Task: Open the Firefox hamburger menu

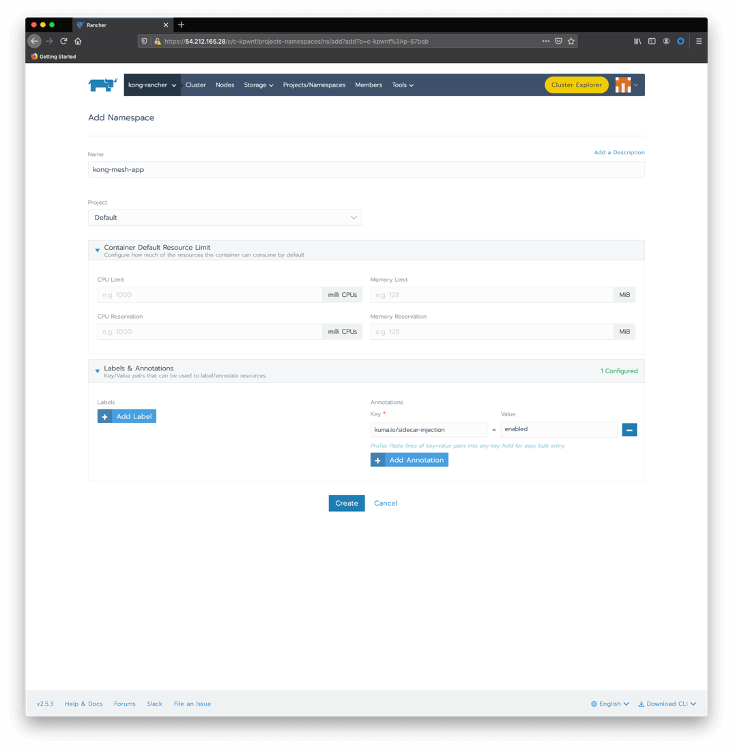Action: pyautogui.click(x=698, y=41)
